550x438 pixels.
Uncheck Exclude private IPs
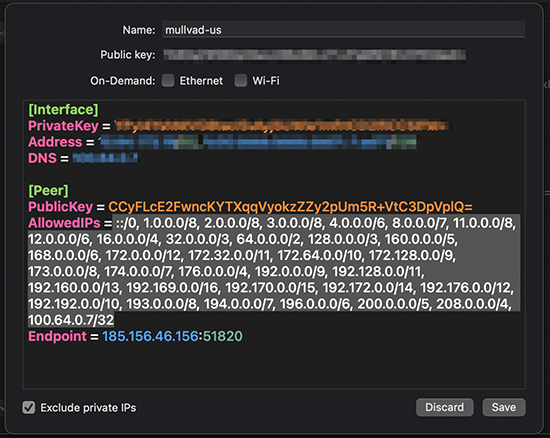click(x=29, y=407)
